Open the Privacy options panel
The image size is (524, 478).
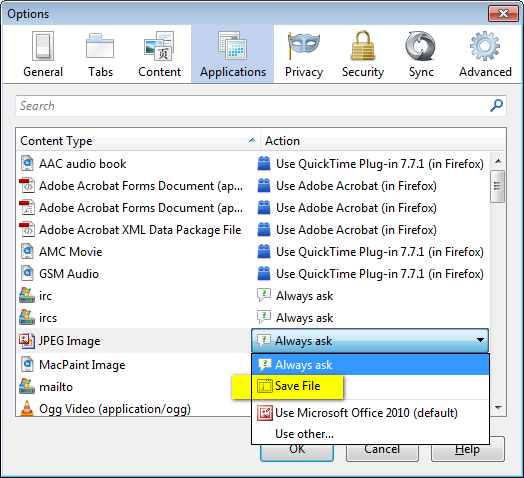(x=304, y=54)
